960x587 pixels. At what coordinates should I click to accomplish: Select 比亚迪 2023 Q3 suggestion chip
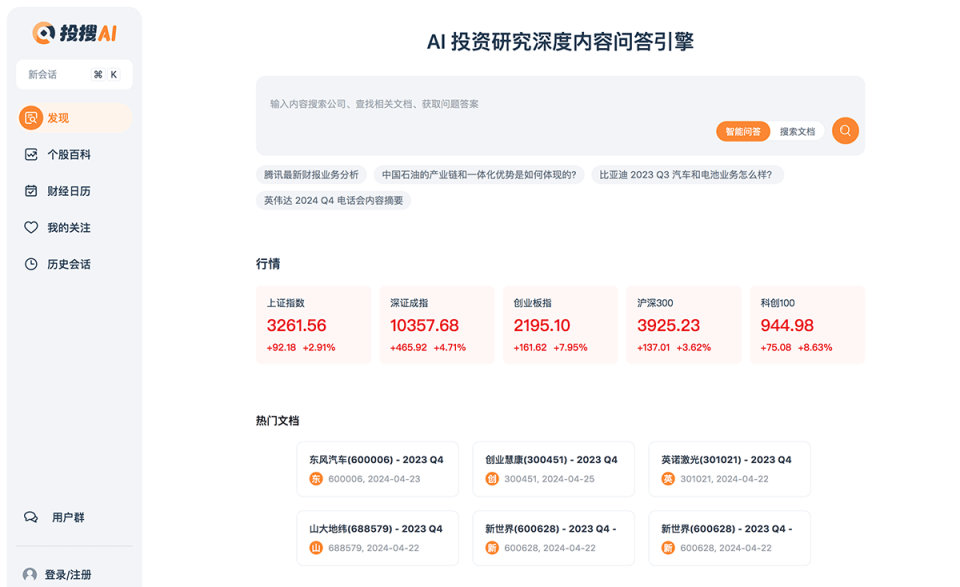coord(685,174)
